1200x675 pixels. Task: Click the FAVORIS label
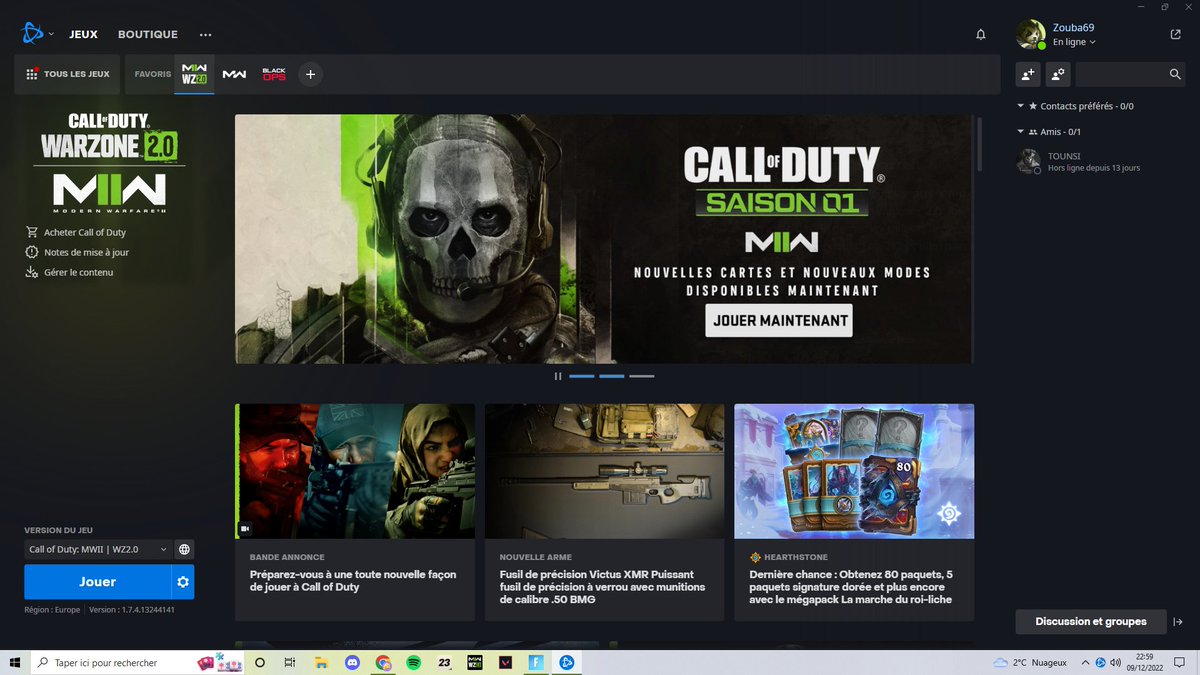(x=153, y=74)
